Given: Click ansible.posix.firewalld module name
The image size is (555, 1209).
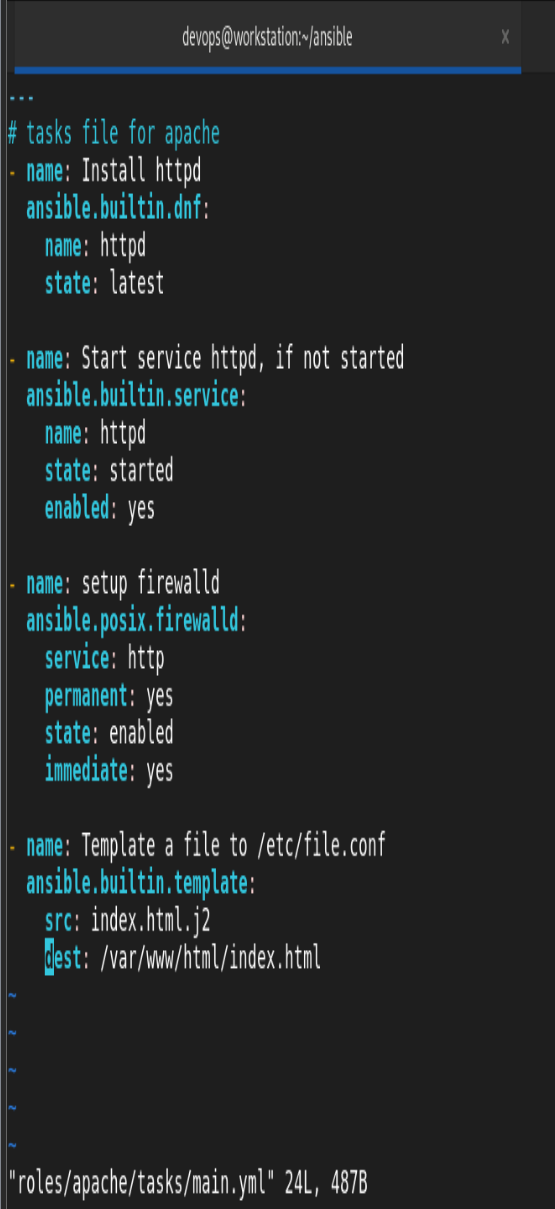Looking at the screenshot, I should coord(132,621).
